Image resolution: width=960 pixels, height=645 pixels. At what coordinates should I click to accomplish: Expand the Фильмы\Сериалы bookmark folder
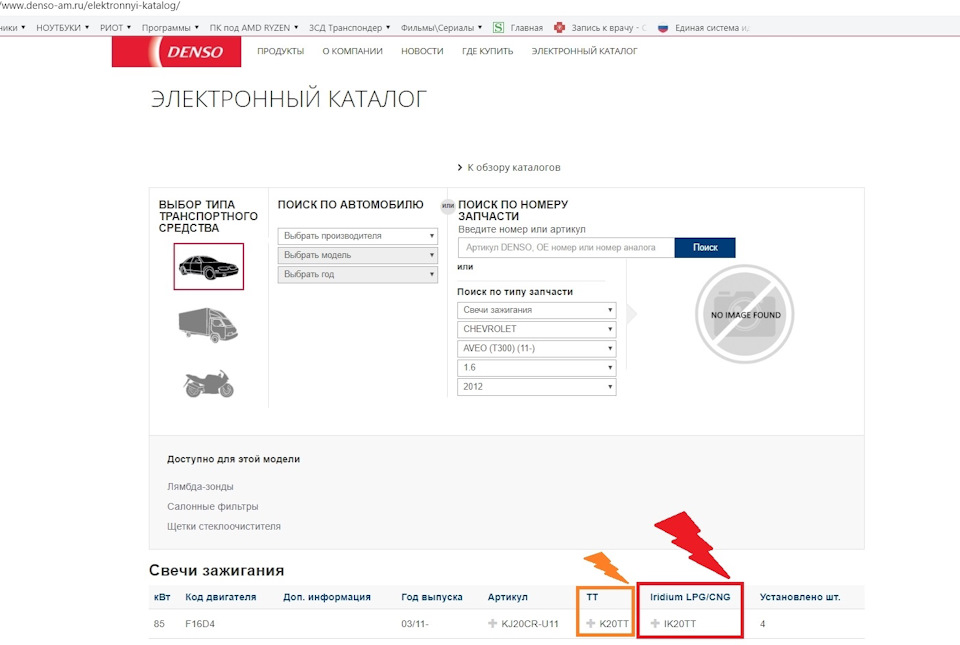coord(441,28)
